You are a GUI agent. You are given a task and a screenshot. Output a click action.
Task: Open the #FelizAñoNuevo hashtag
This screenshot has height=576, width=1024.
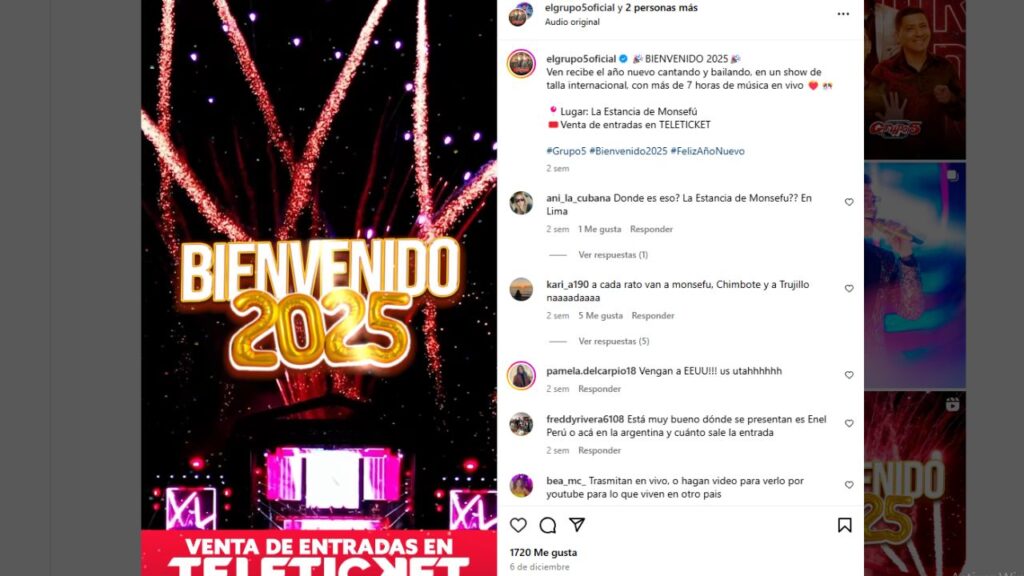[x=707, y=151]
